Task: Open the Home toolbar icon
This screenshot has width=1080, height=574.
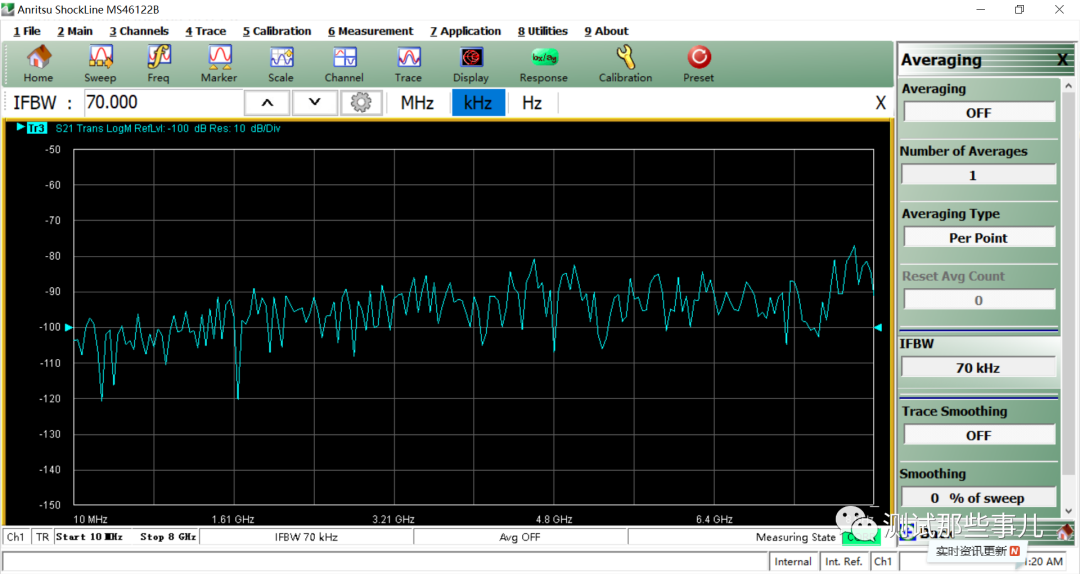Action: (39, 64)
